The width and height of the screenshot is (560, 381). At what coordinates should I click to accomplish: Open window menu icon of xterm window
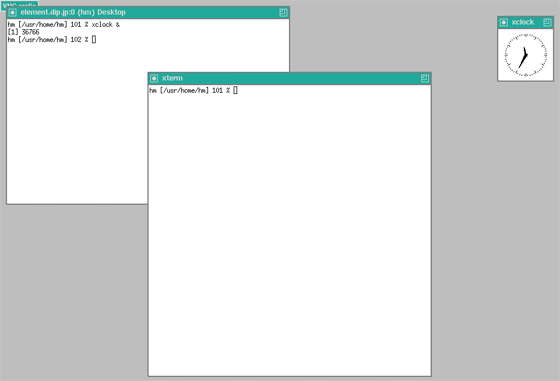(x=154, y=78)
